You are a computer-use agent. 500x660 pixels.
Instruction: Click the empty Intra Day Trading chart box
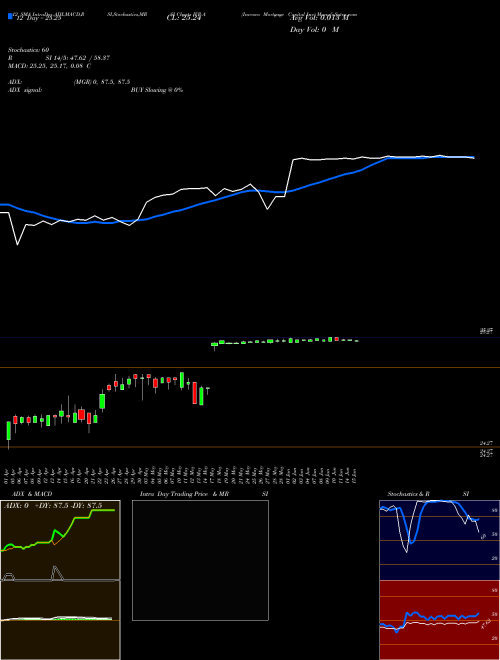pos(200,560)
